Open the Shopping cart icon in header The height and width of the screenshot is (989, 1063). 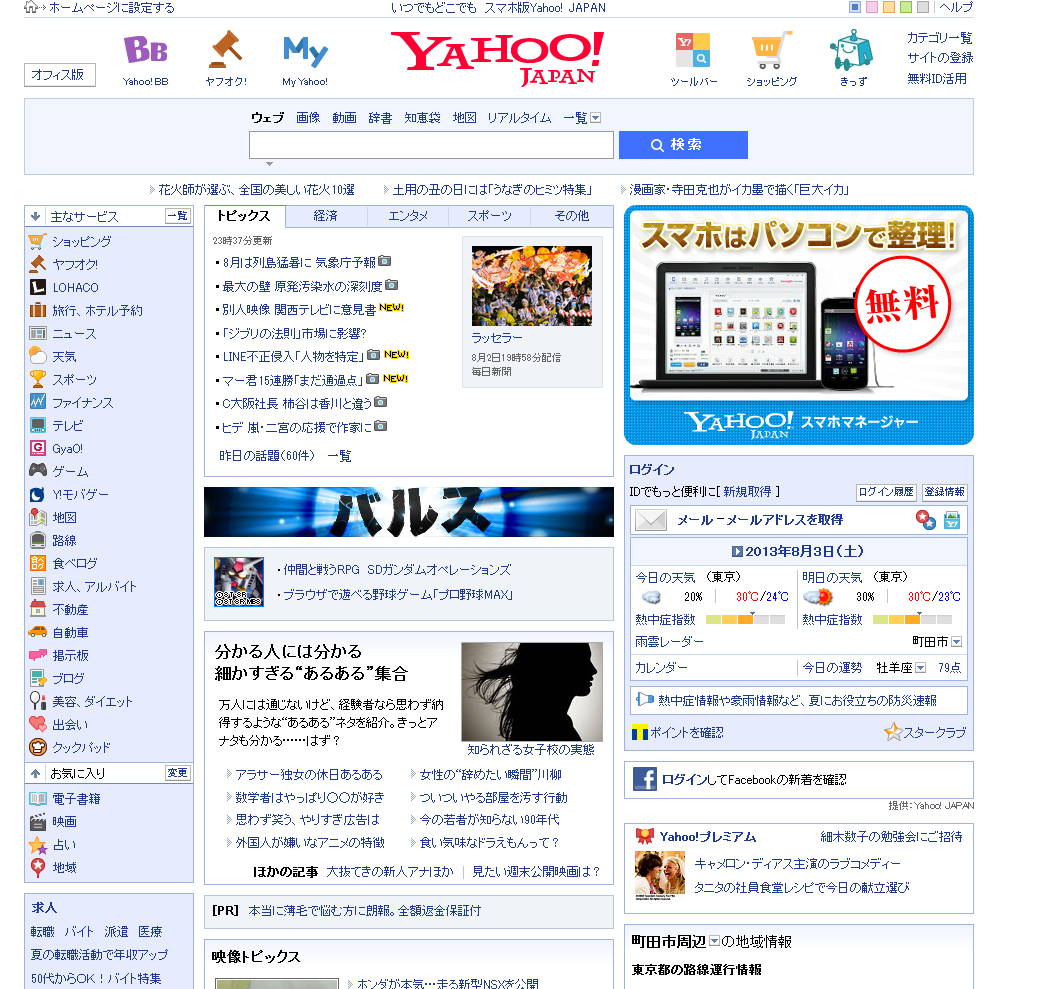point(771,50)
